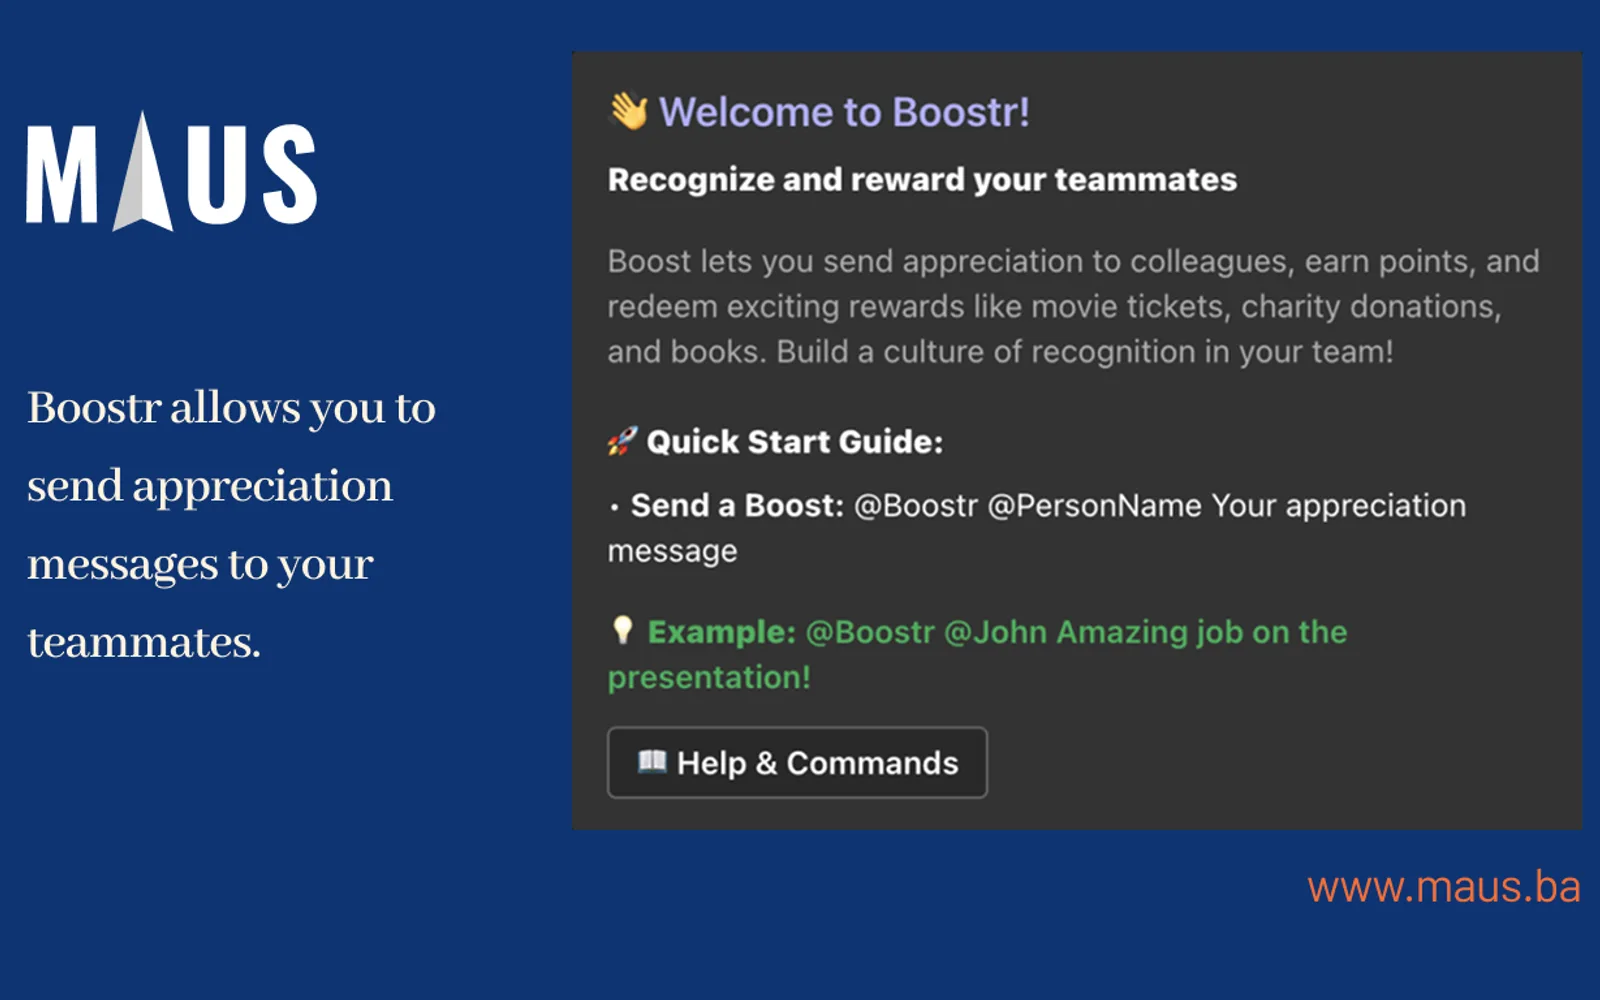
Task: Click the light bulb emoji beside Example
Action: pos(622,630)
